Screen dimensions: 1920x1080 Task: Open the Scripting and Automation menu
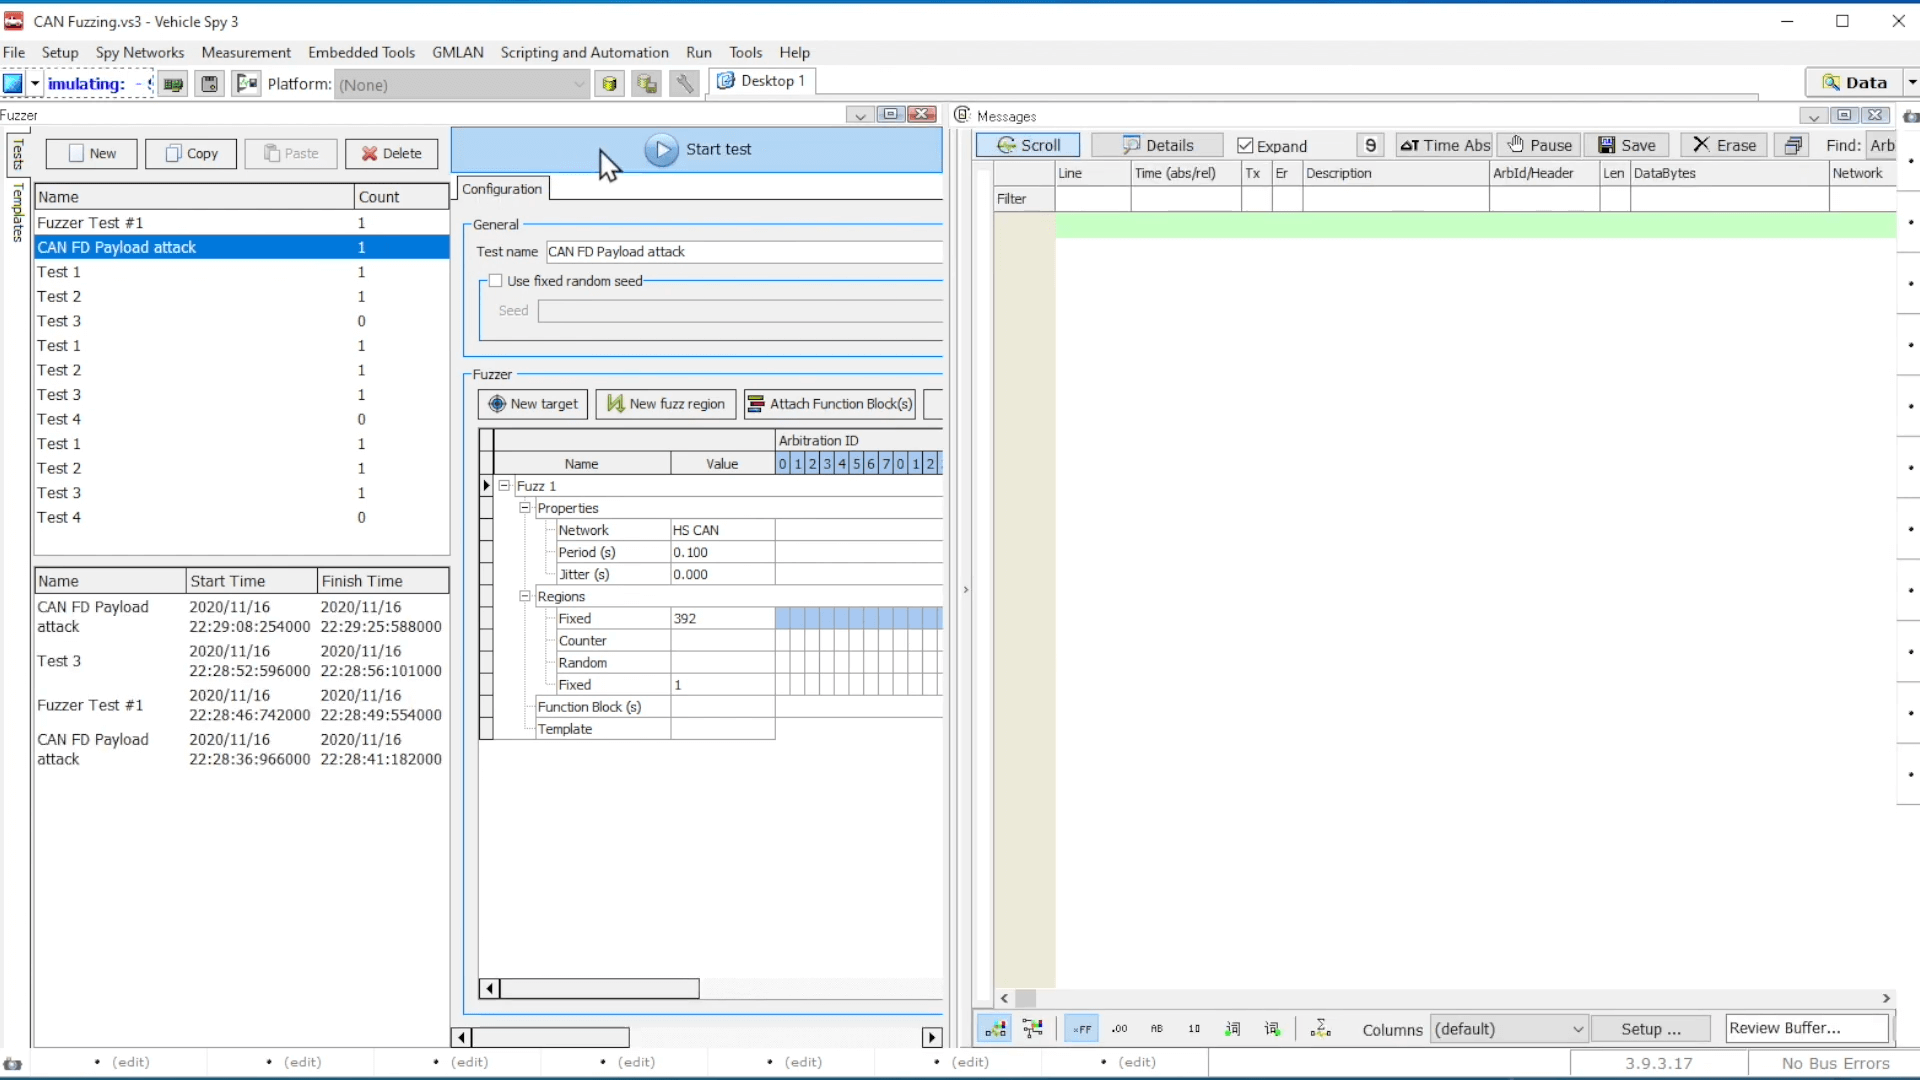point(585,52)
